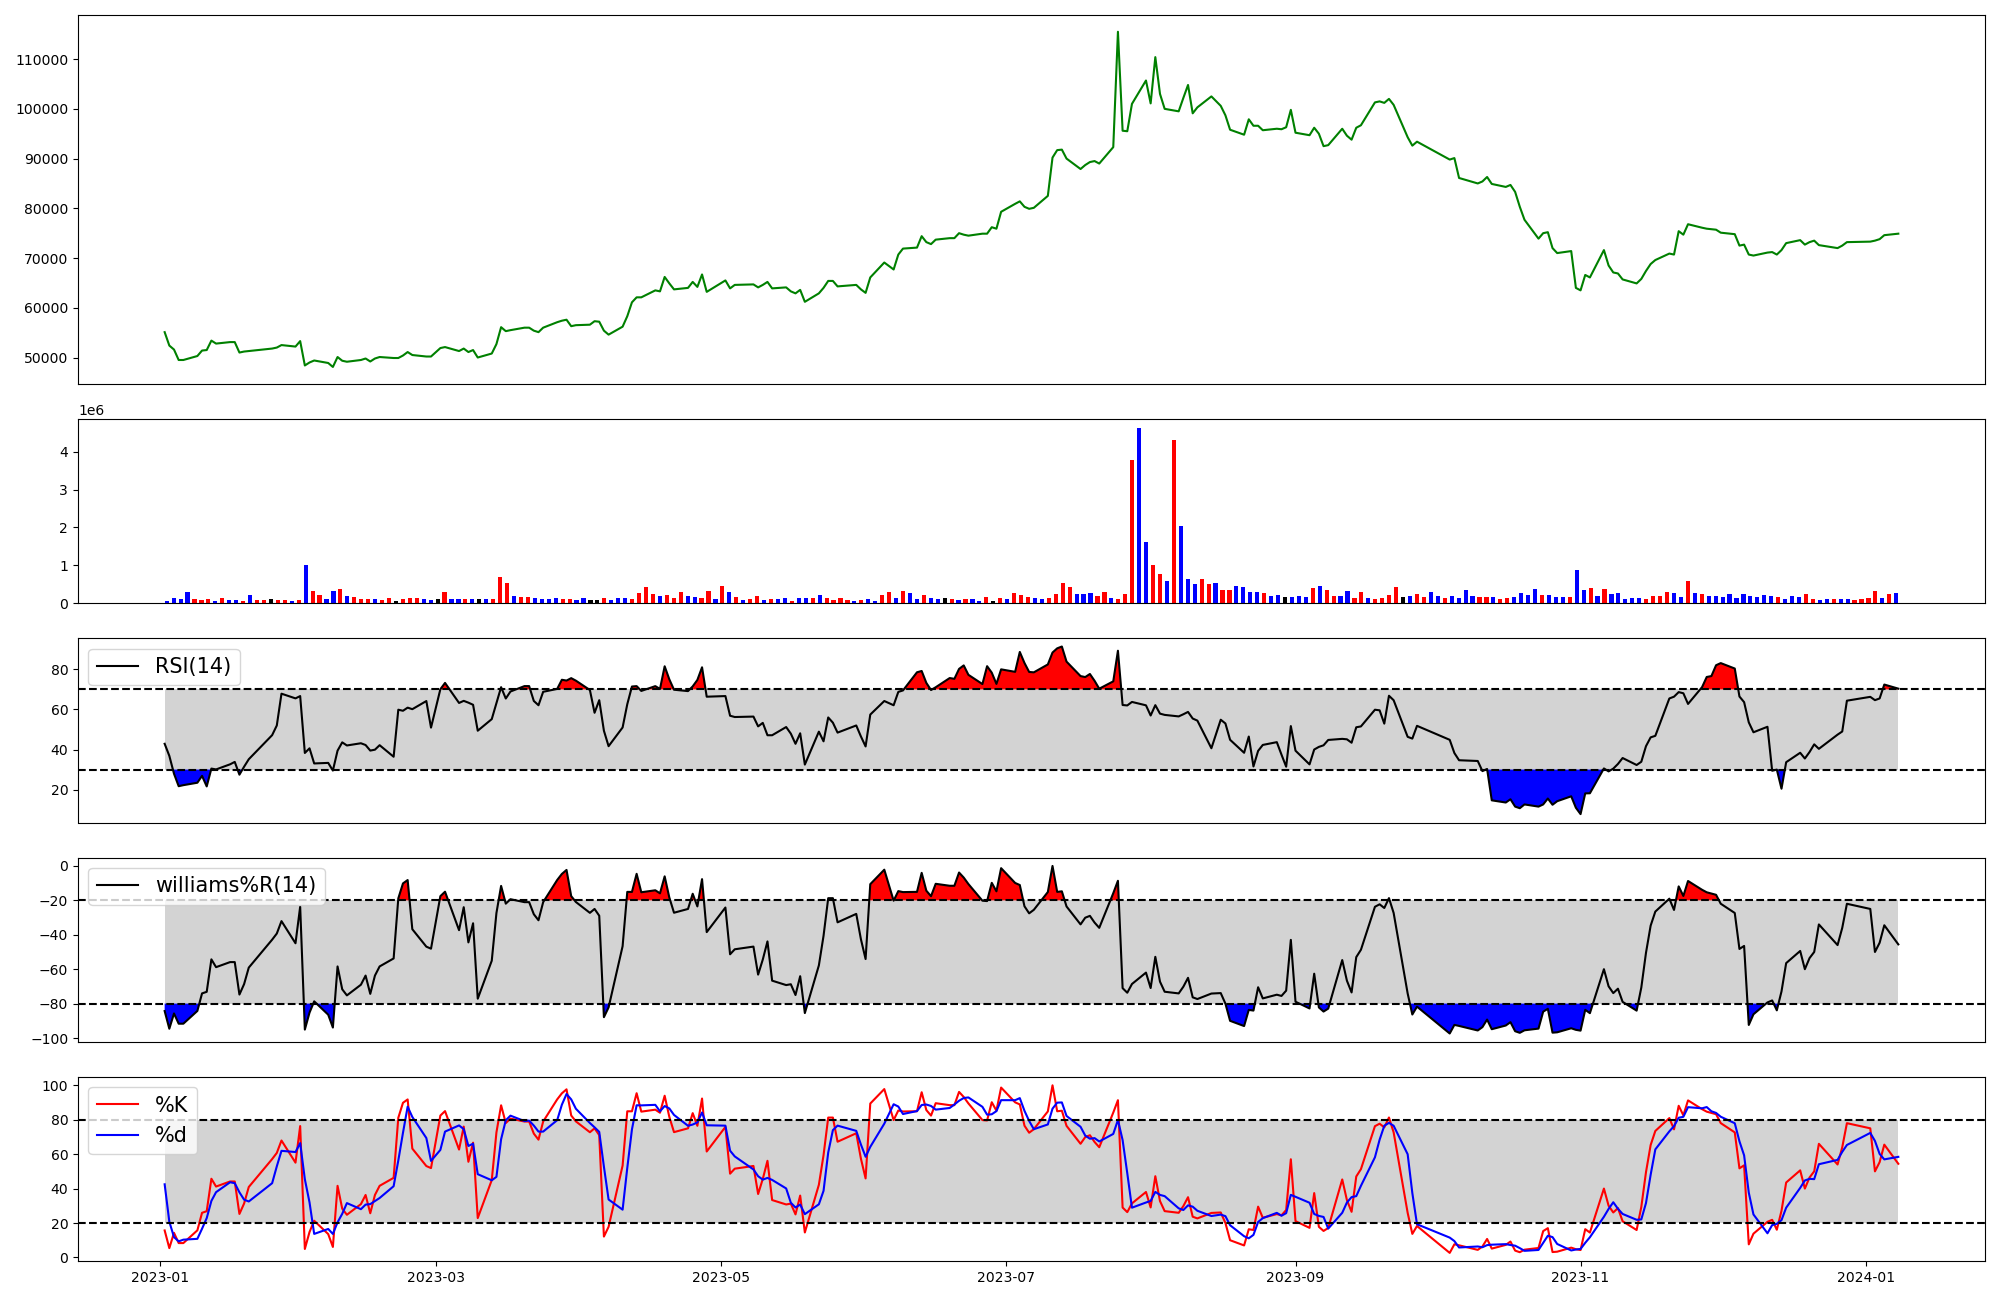Click the −100 tick on Williams %R axis
This screenshot has height=1300, width=2000.
click(x=50, y=1039)
